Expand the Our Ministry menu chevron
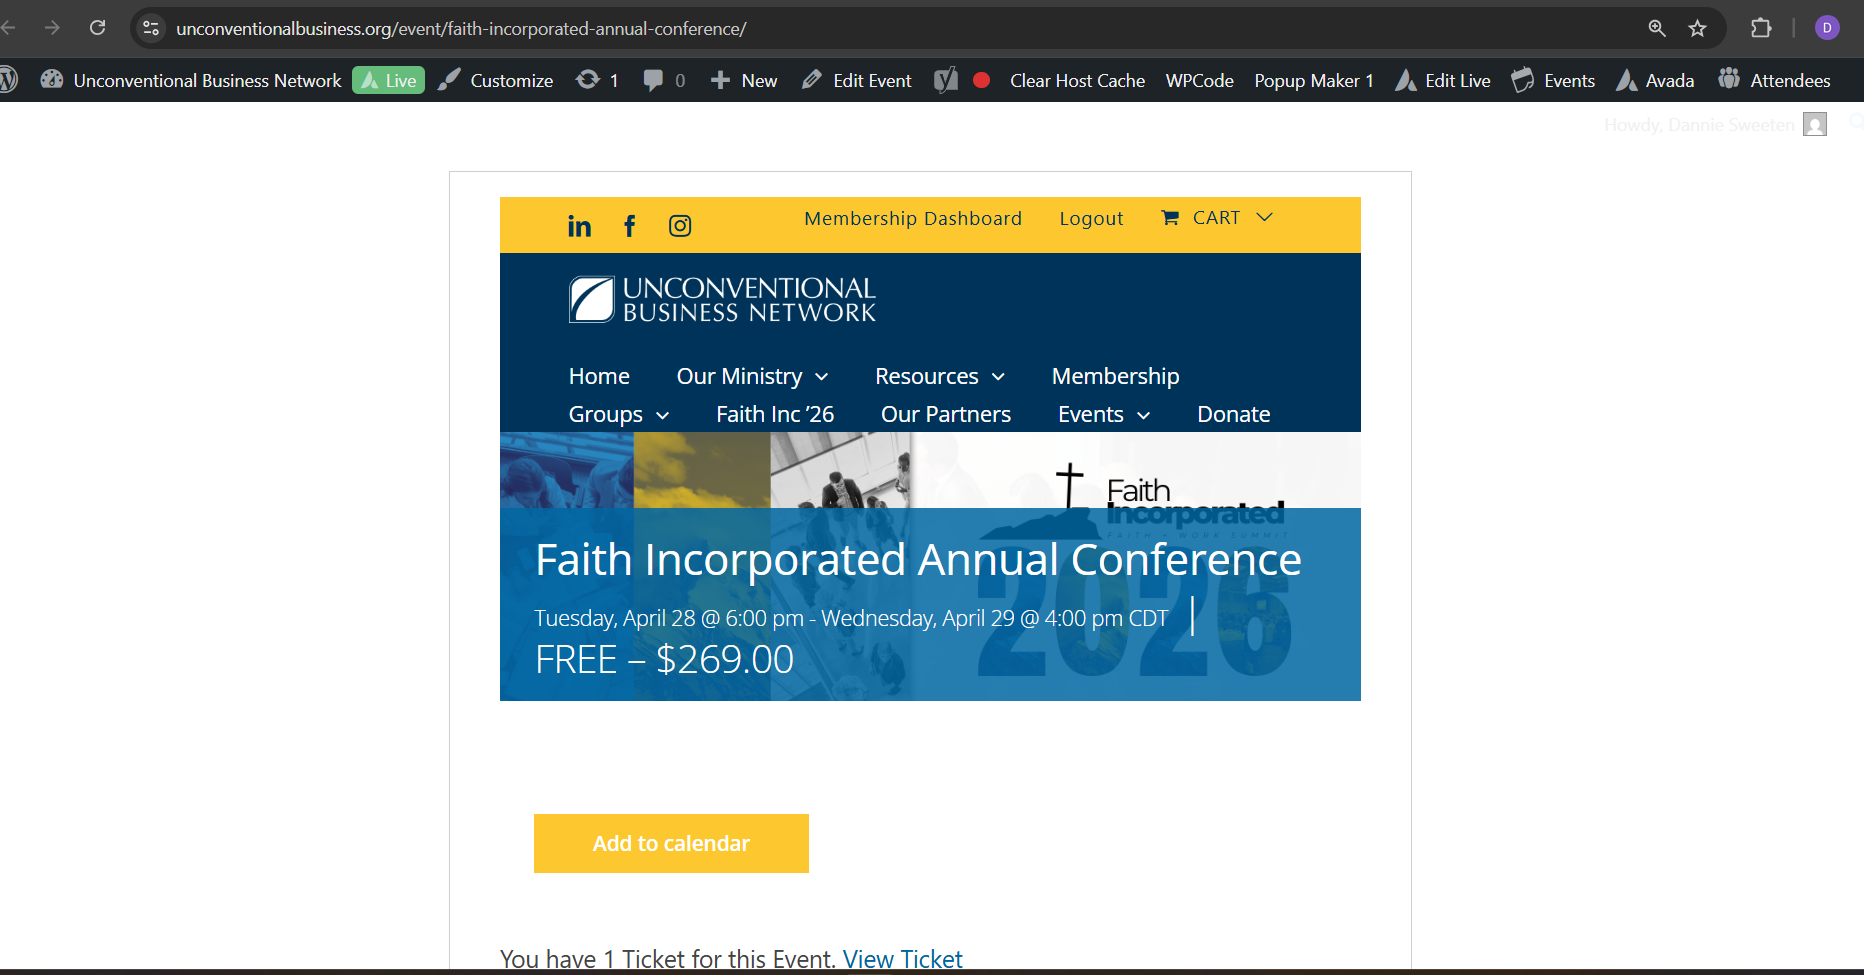 pos(822,377)
